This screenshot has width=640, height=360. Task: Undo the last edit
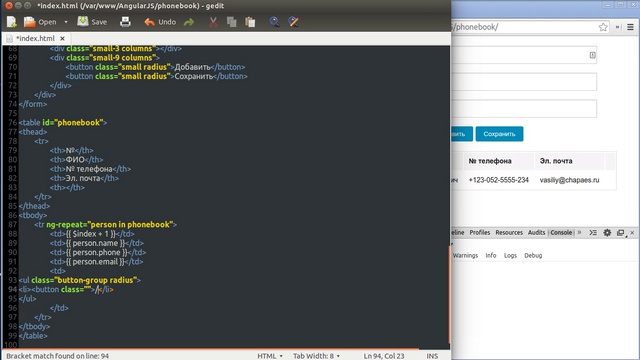pos(160,22)
